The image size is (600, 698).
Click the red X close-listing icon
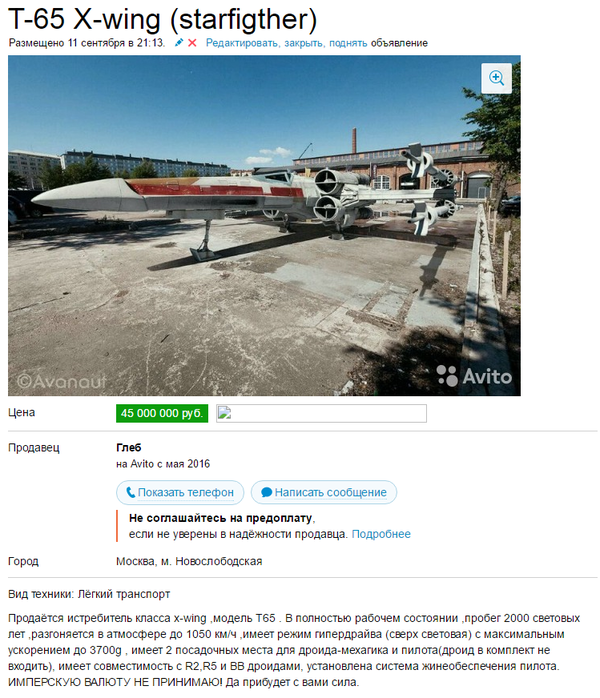tap(192, 43)
